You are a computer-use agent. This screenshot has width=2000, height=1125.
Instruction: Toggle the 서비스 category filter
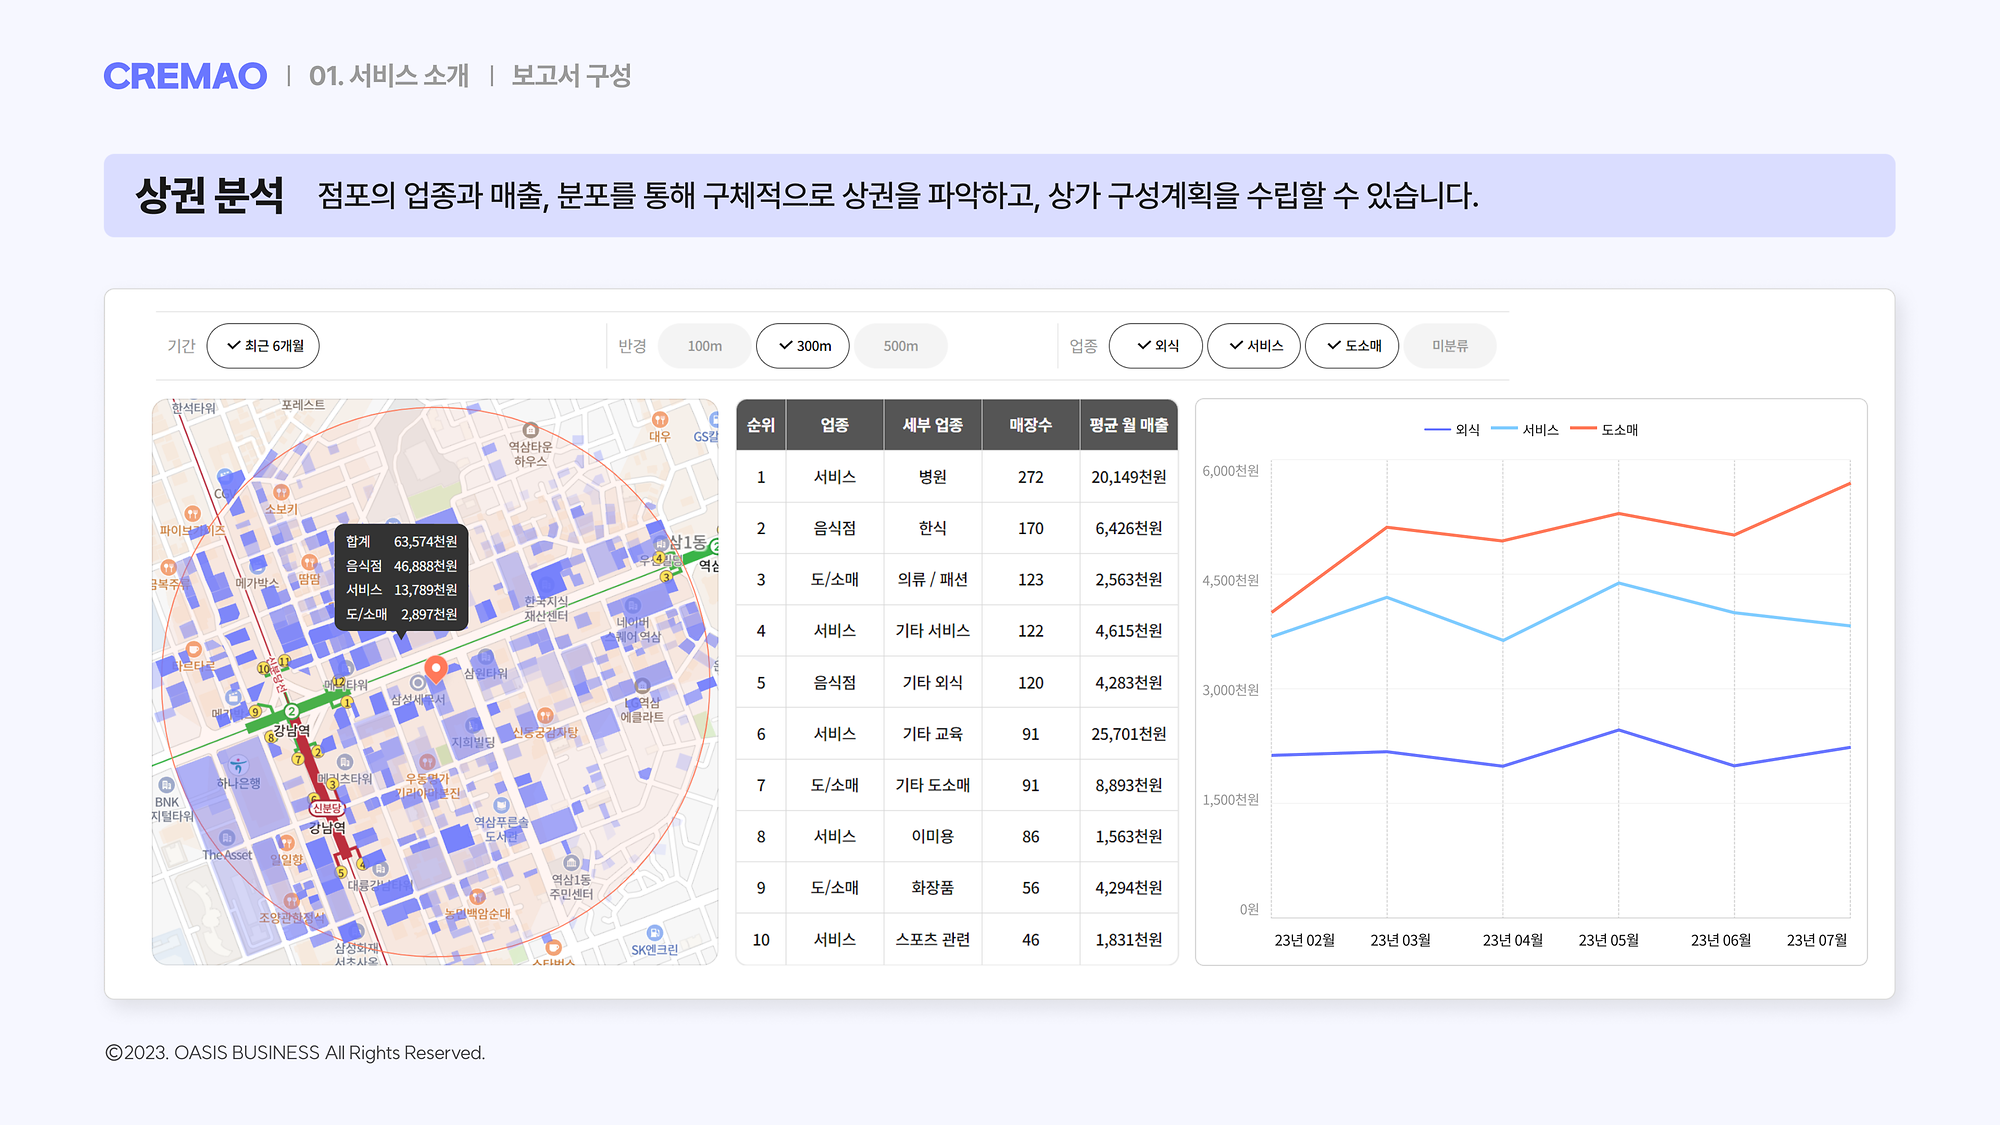tap(1253, 346)
